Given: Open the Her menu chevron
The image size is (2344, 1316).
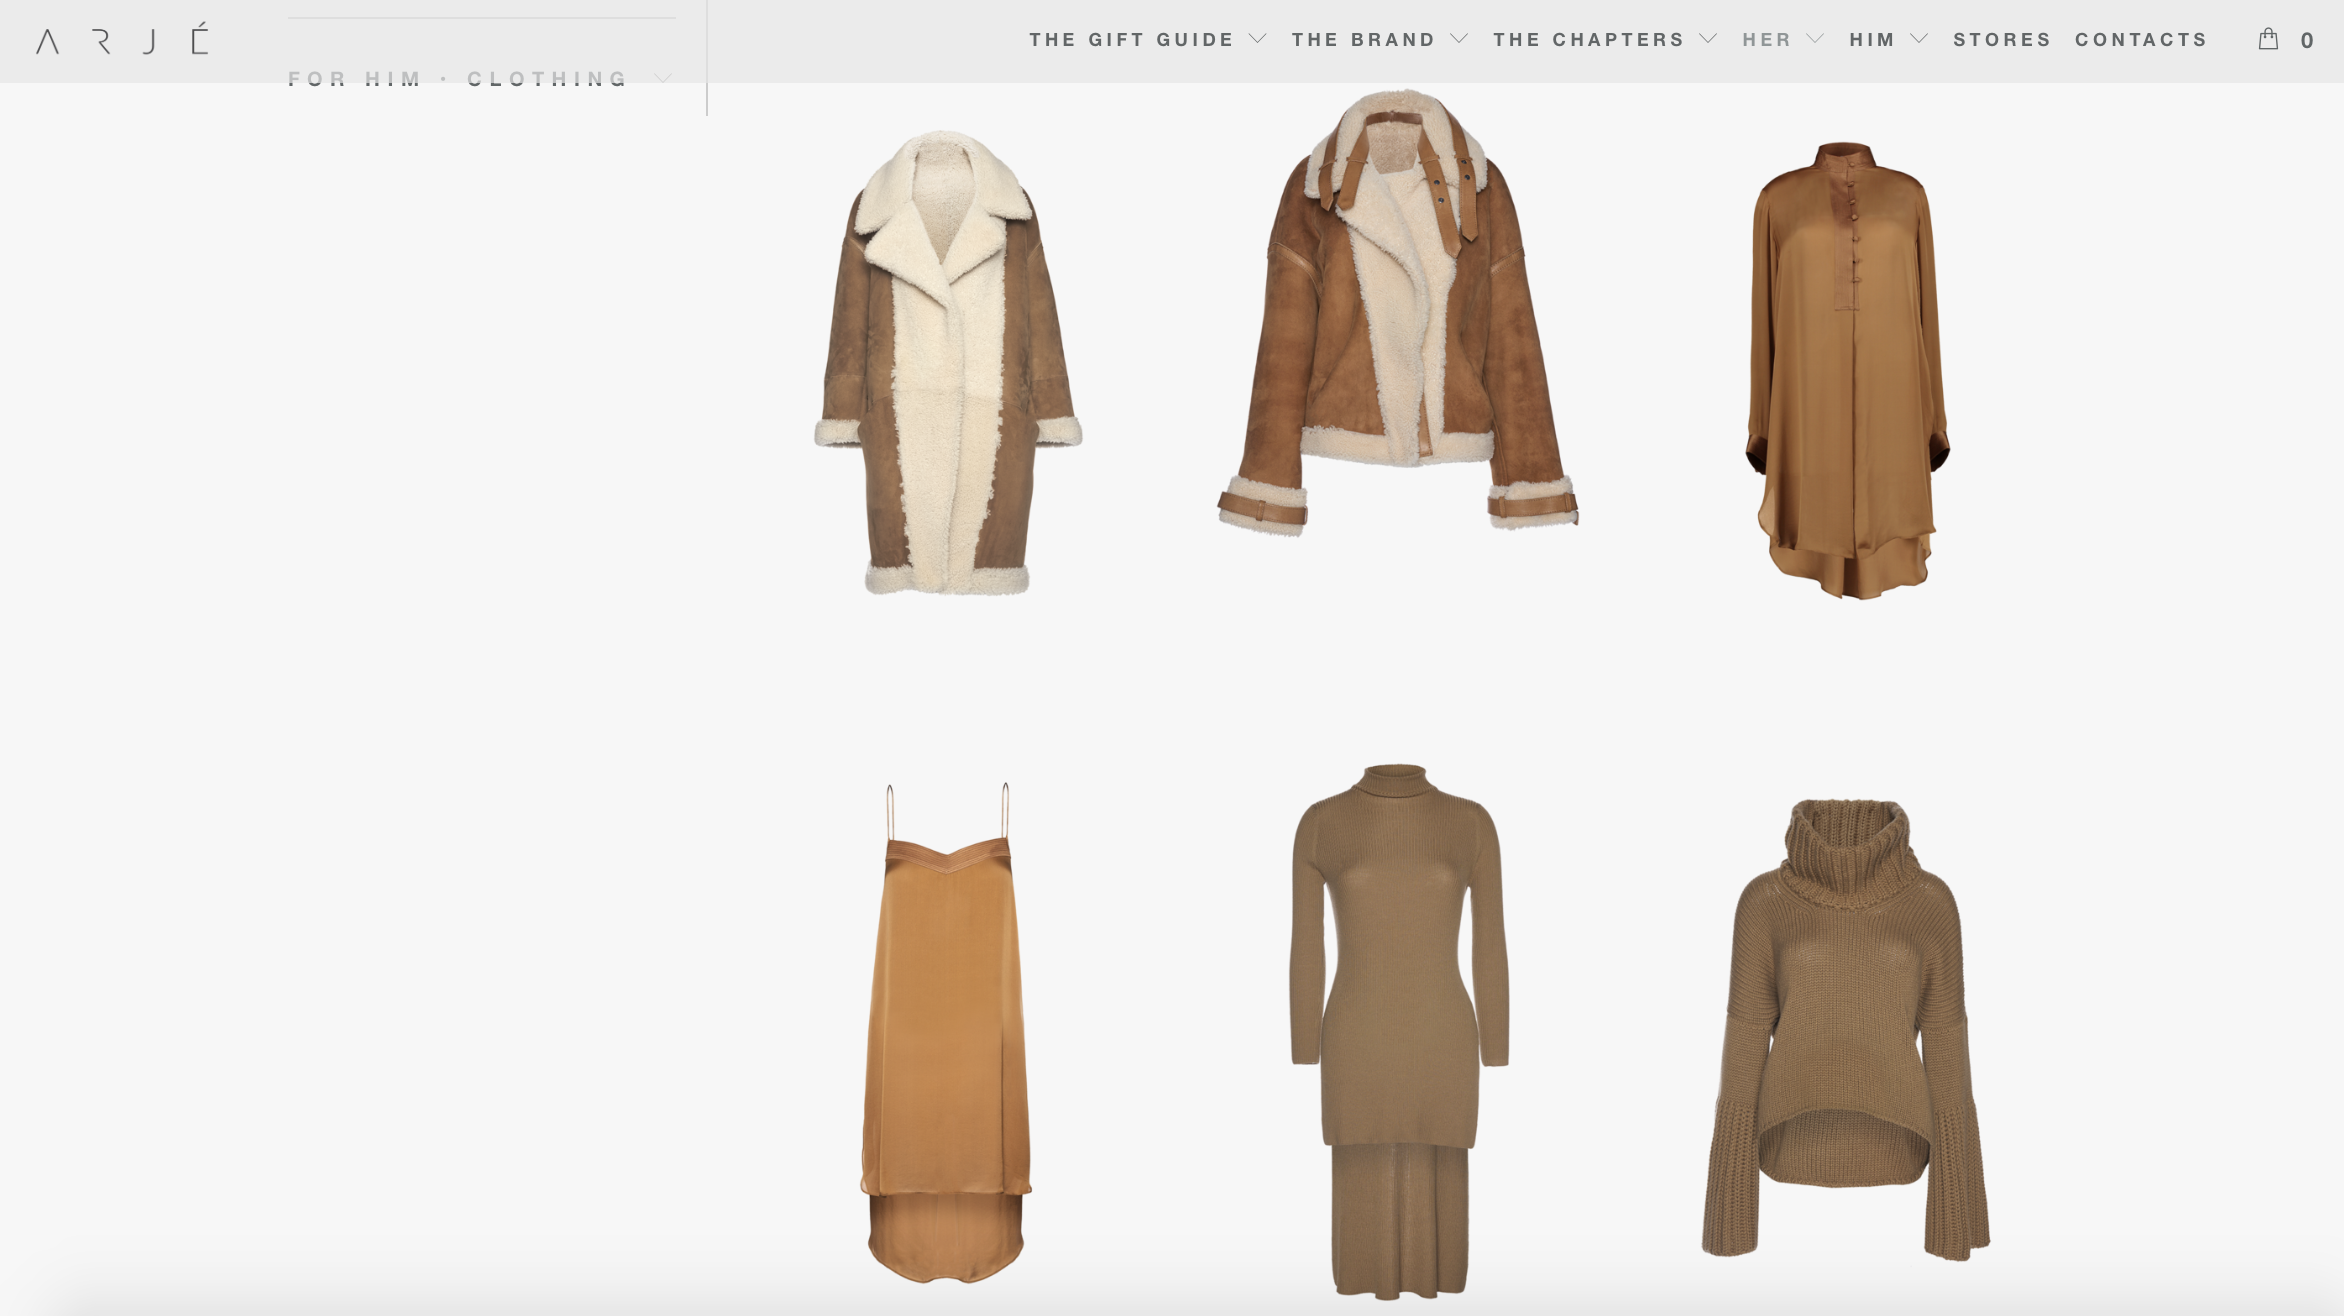Looking at the screenshot, I should 1815,39.
